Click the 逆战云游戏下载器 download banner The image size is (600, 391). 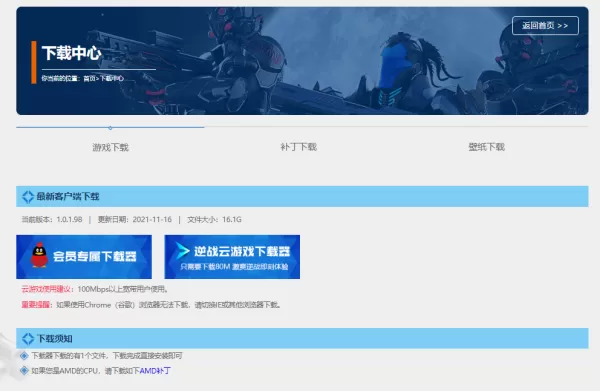[232, 257]
